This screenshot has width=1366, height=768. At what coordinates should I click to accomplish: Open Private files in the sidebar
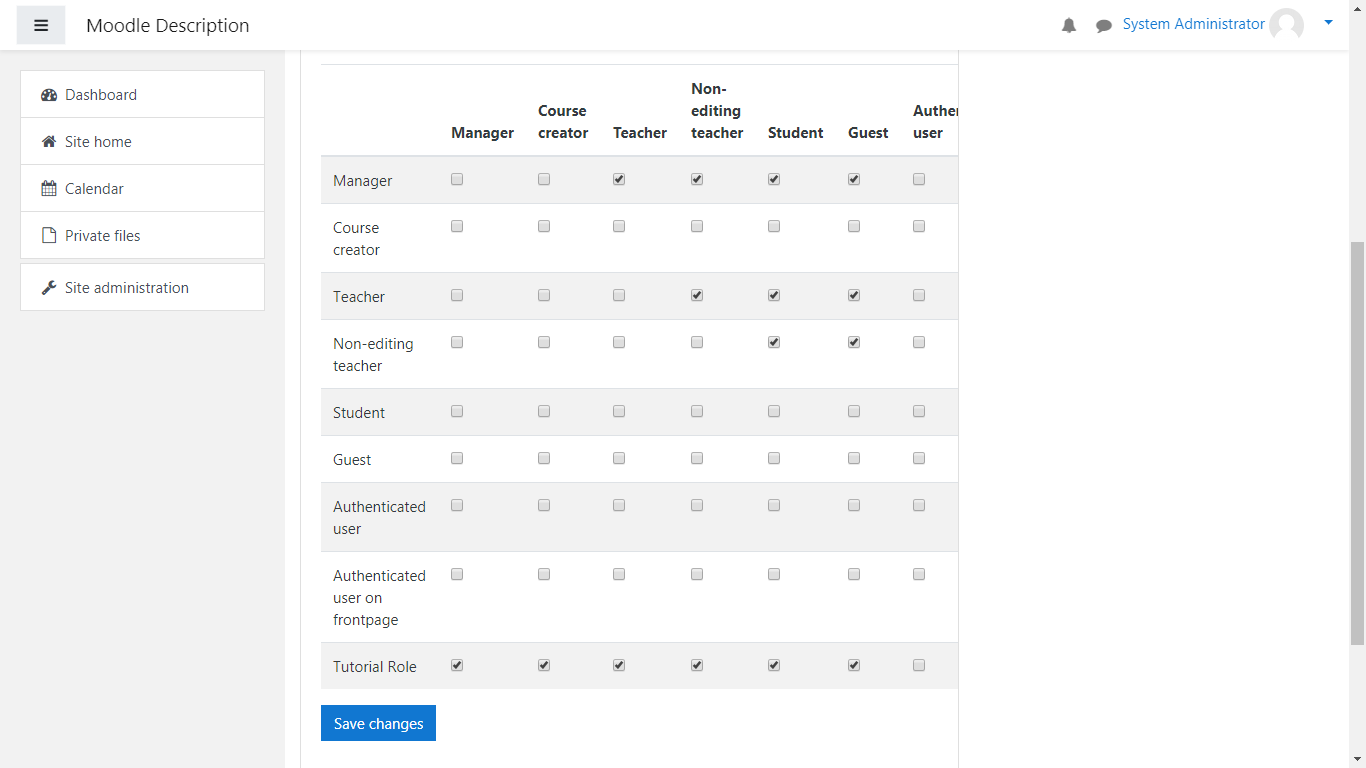click(103, 236)
